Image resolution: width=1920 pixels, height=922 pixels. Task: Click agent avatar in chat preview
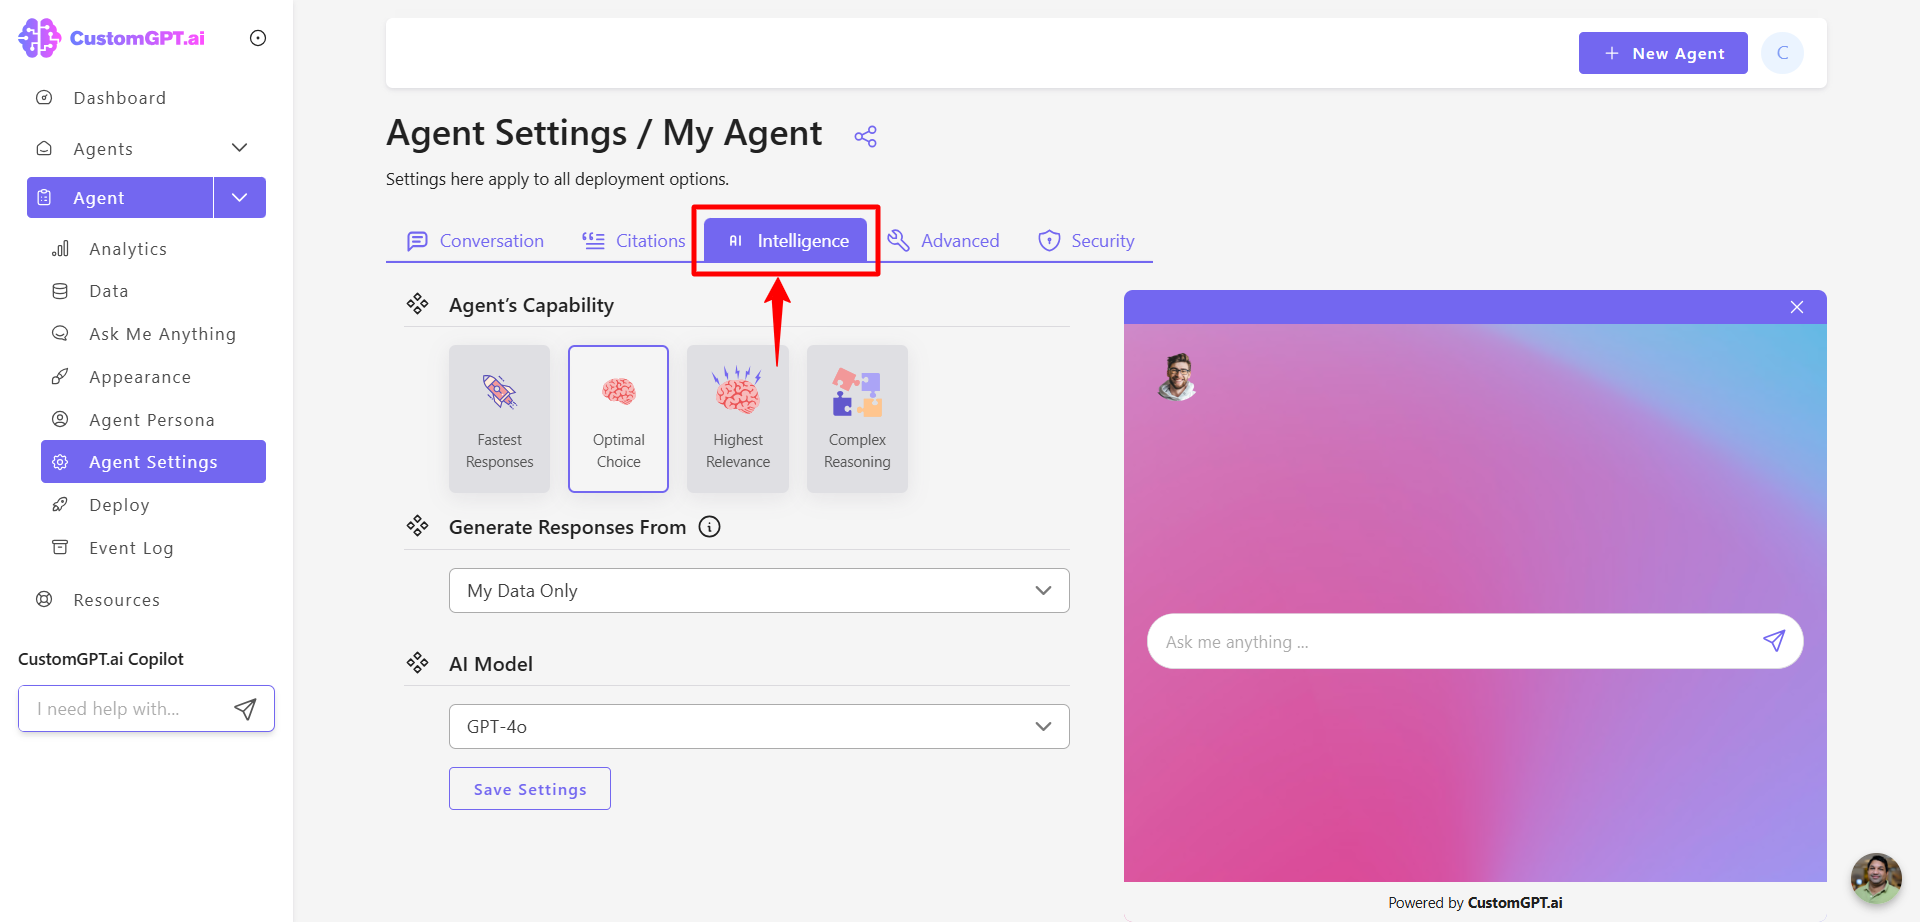point(1178,377)
